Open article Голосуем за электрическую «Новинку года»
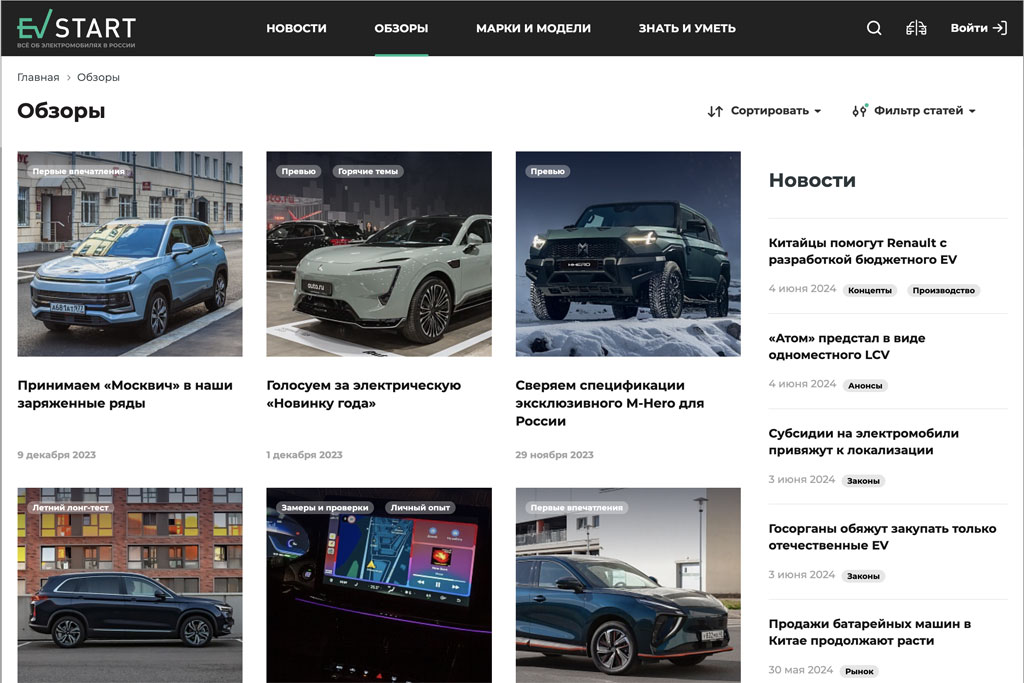1024x683 pixels. point(364,394)
